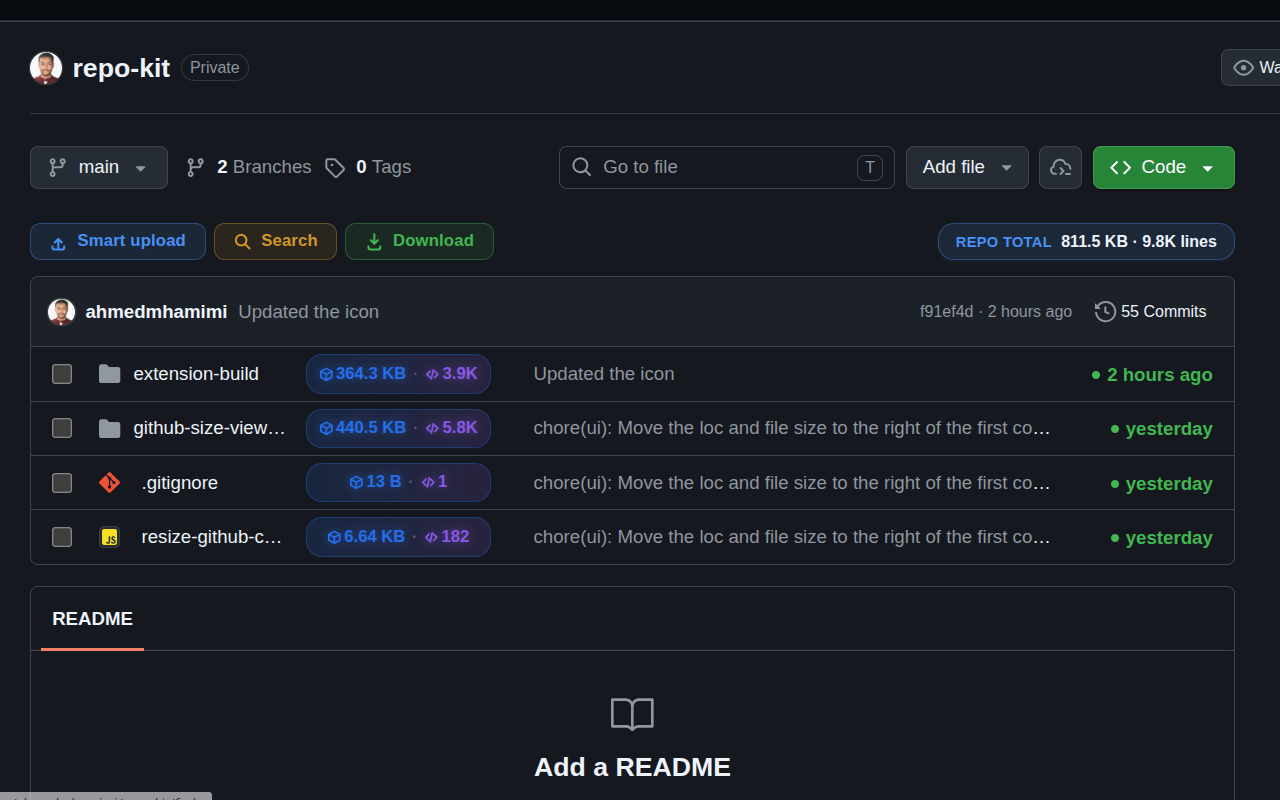Viewport: 1280px width, 800px height.
Task: Click the 5.8K line count
Action: (460, 428)
